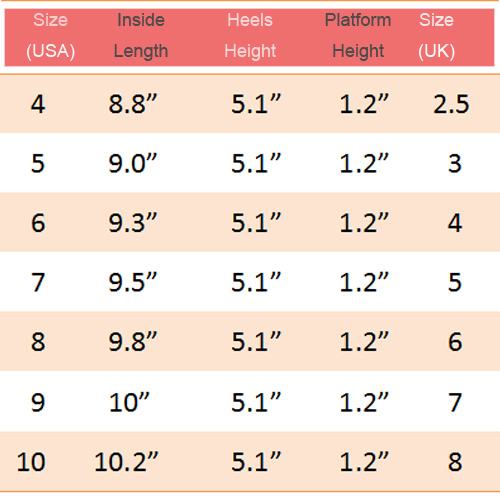Viewport: 500px width, 500px height.
Task: Select UK size 2.5 cell
Action: (451, 104)
